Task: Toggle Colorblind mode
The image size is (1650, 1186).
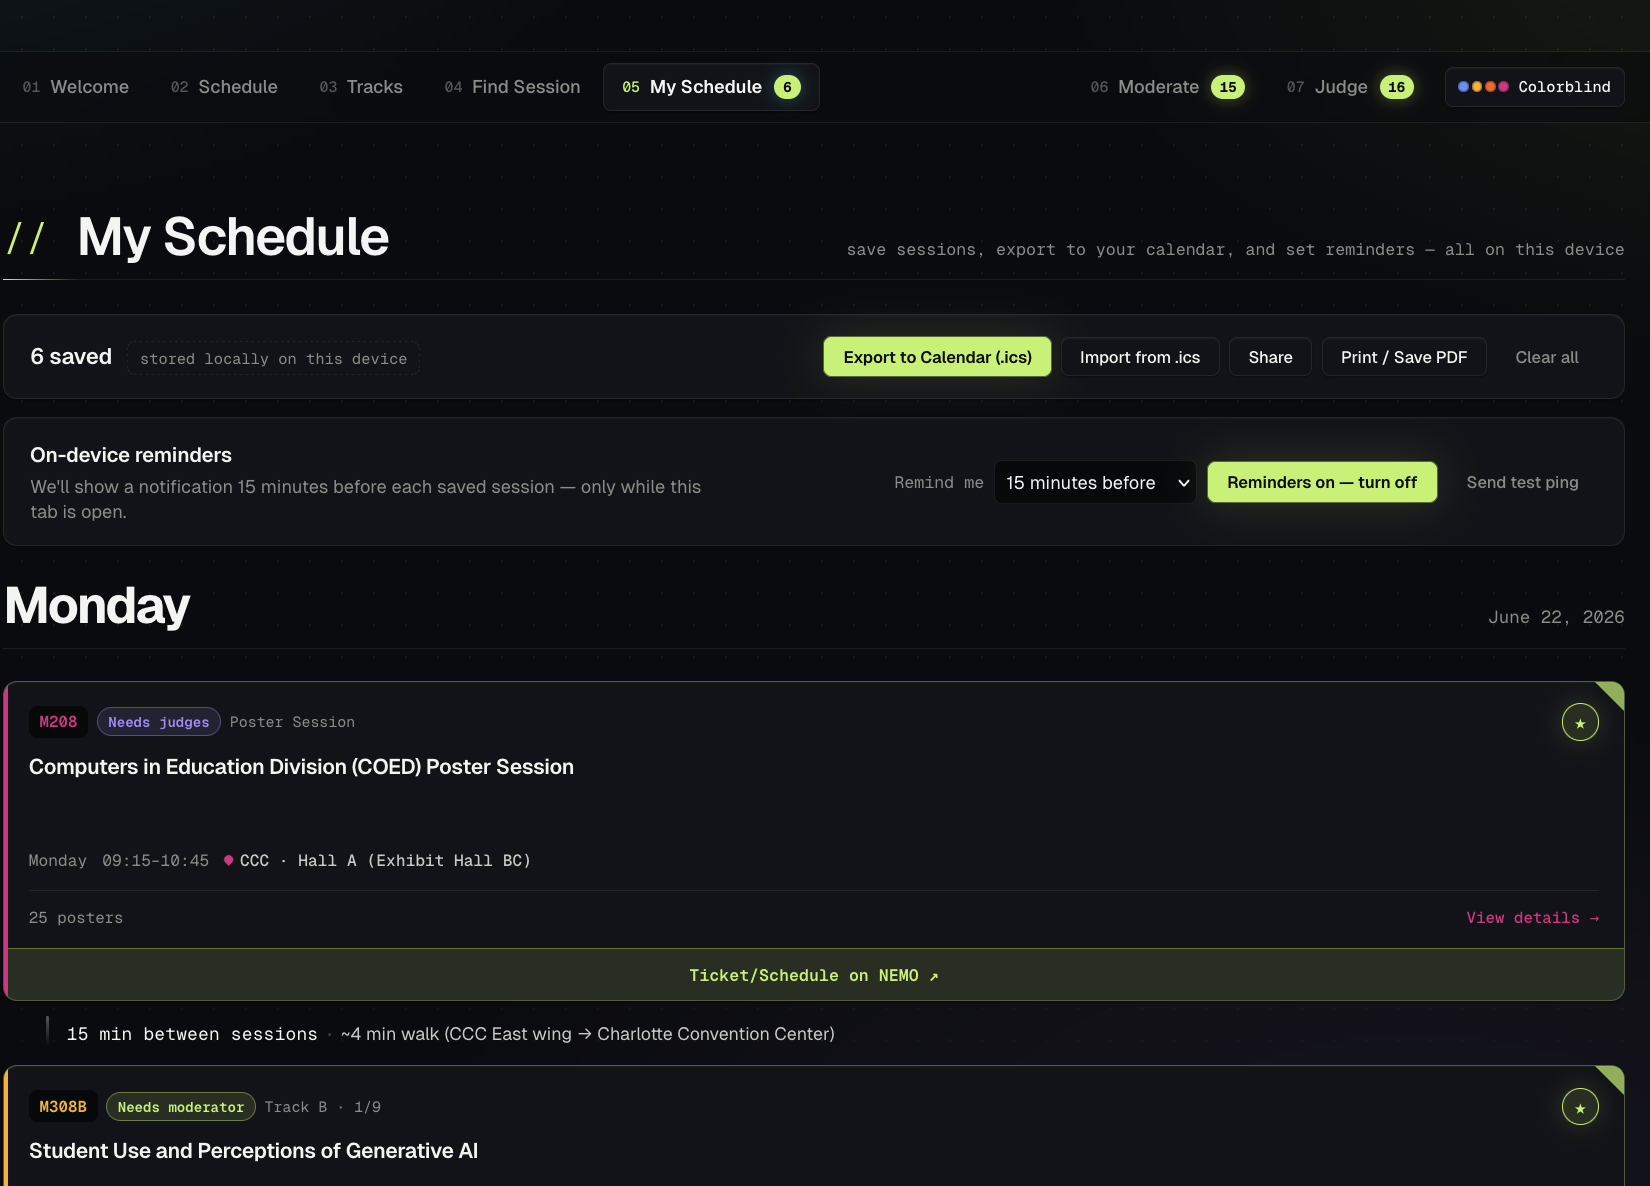Action: [x=1534, y=87]
